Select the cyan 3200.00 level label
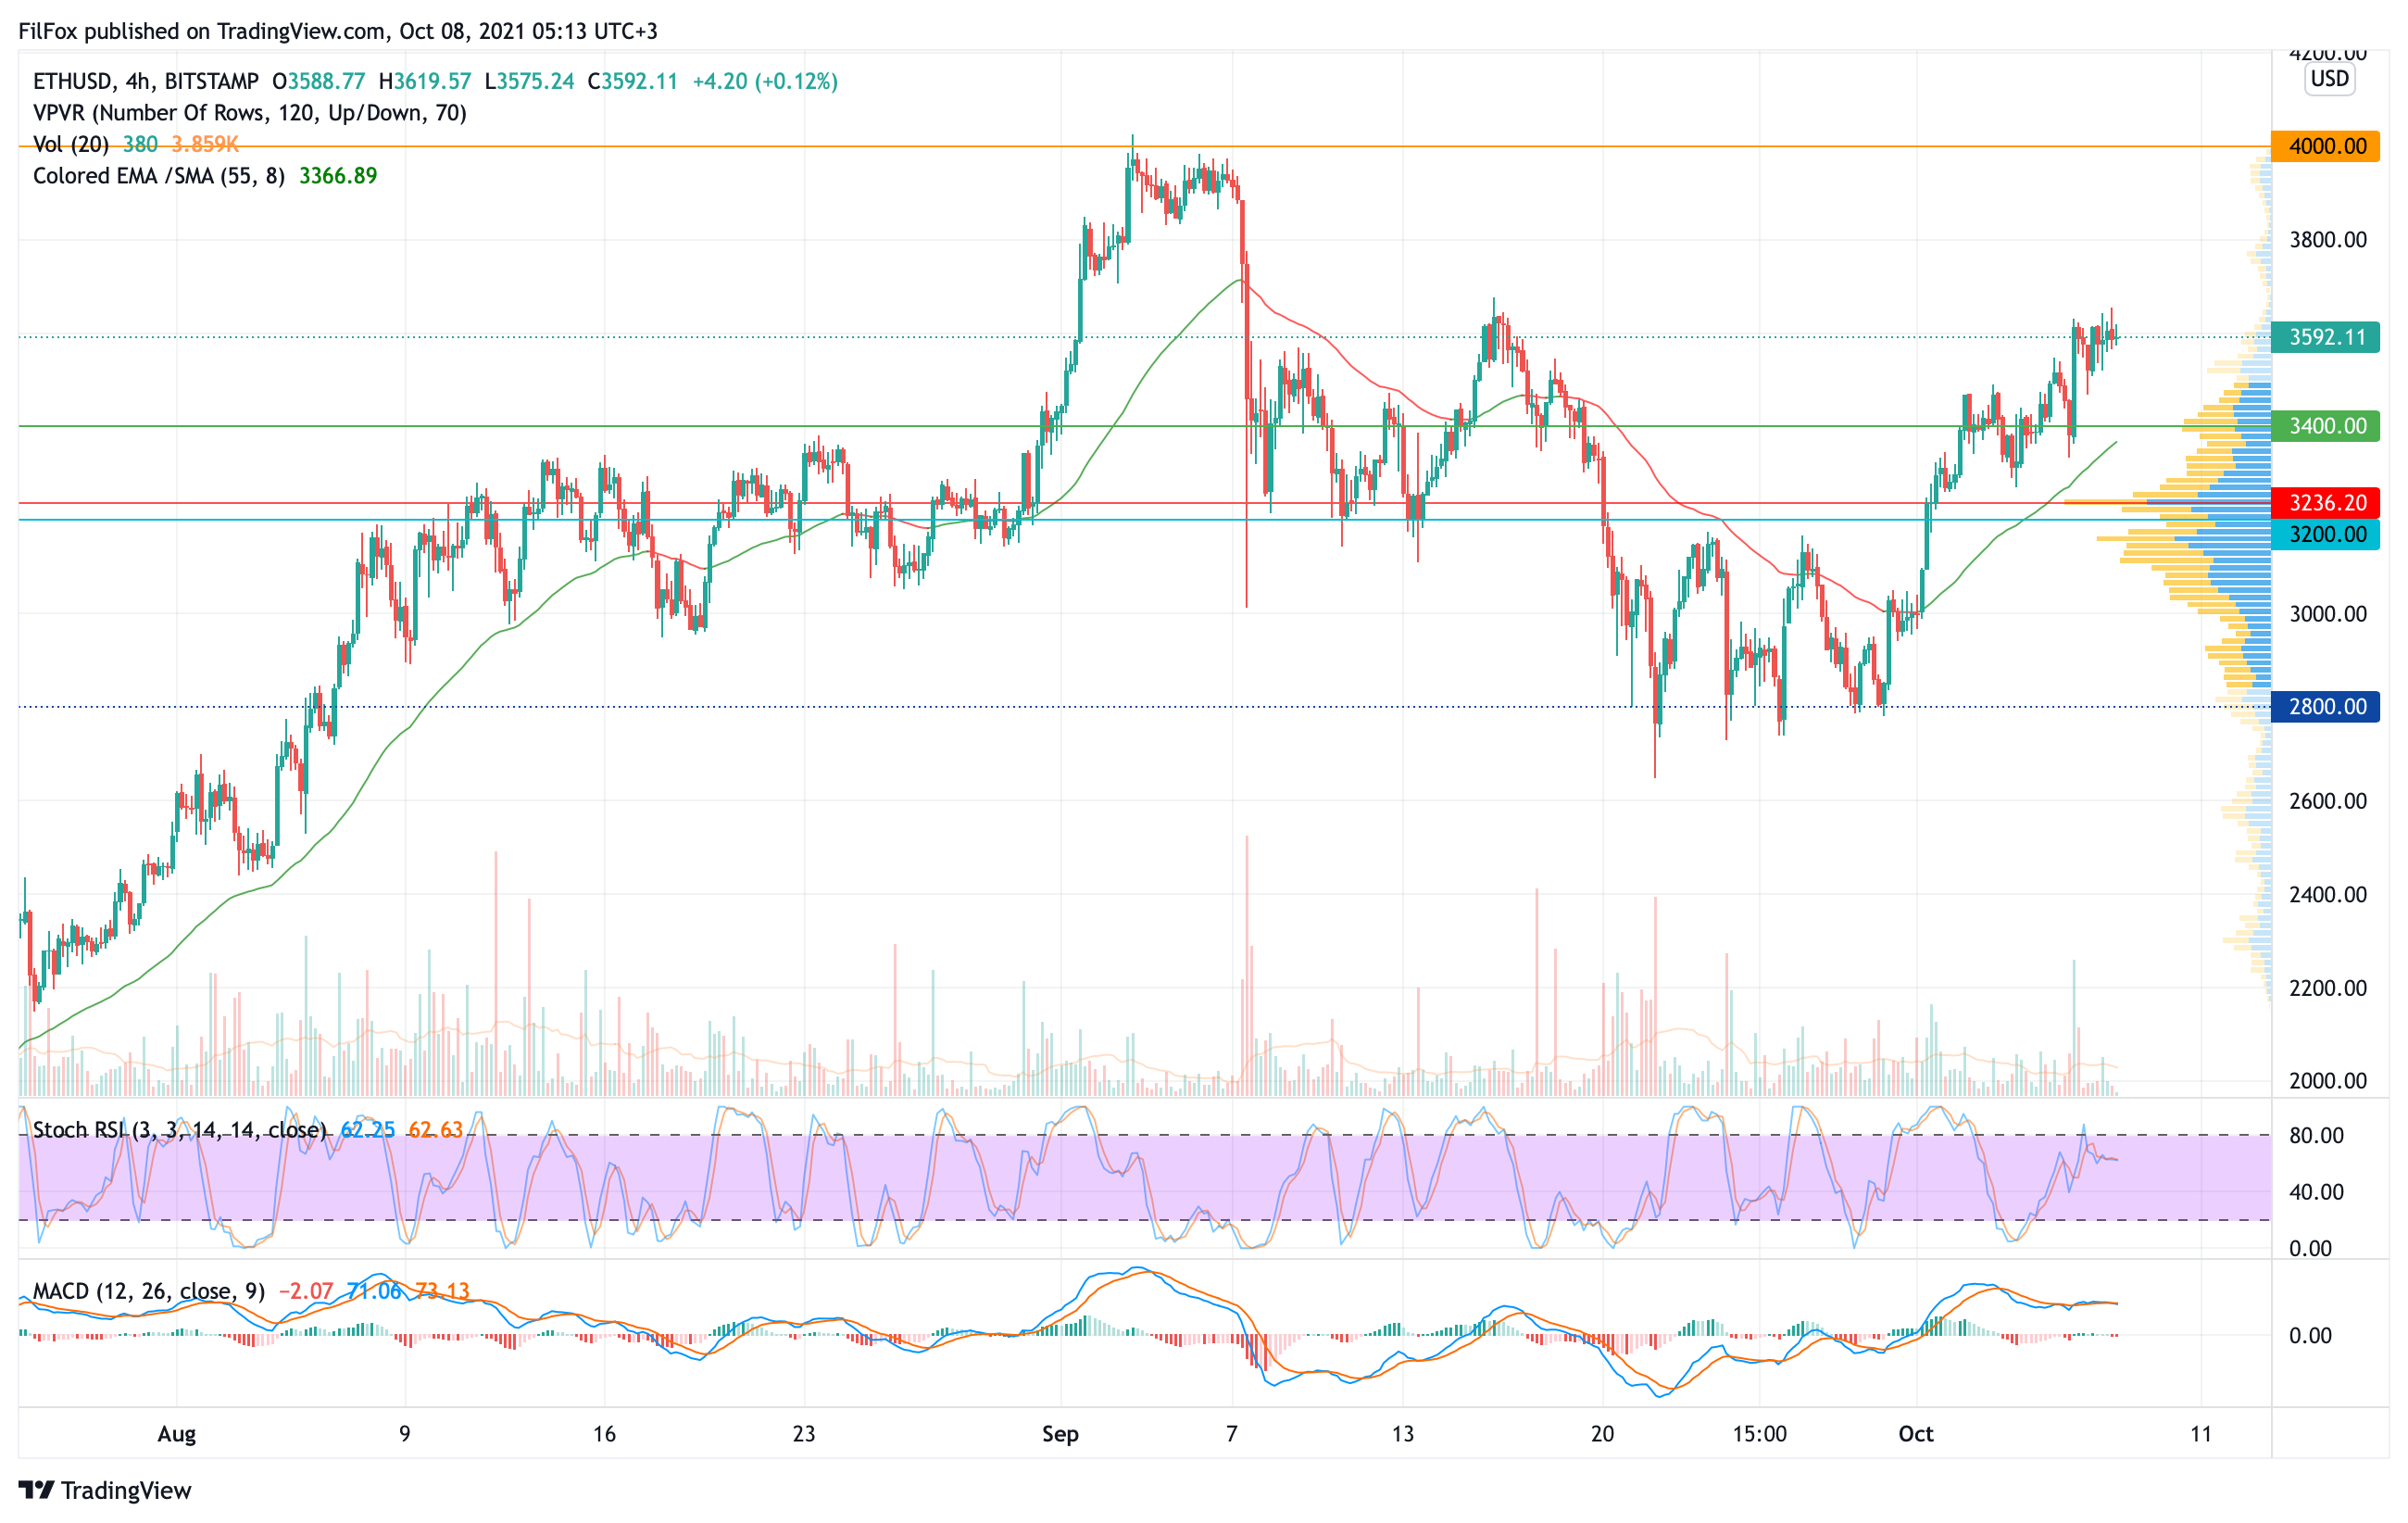The image size is (2408, 1523). pos(2326,534)
